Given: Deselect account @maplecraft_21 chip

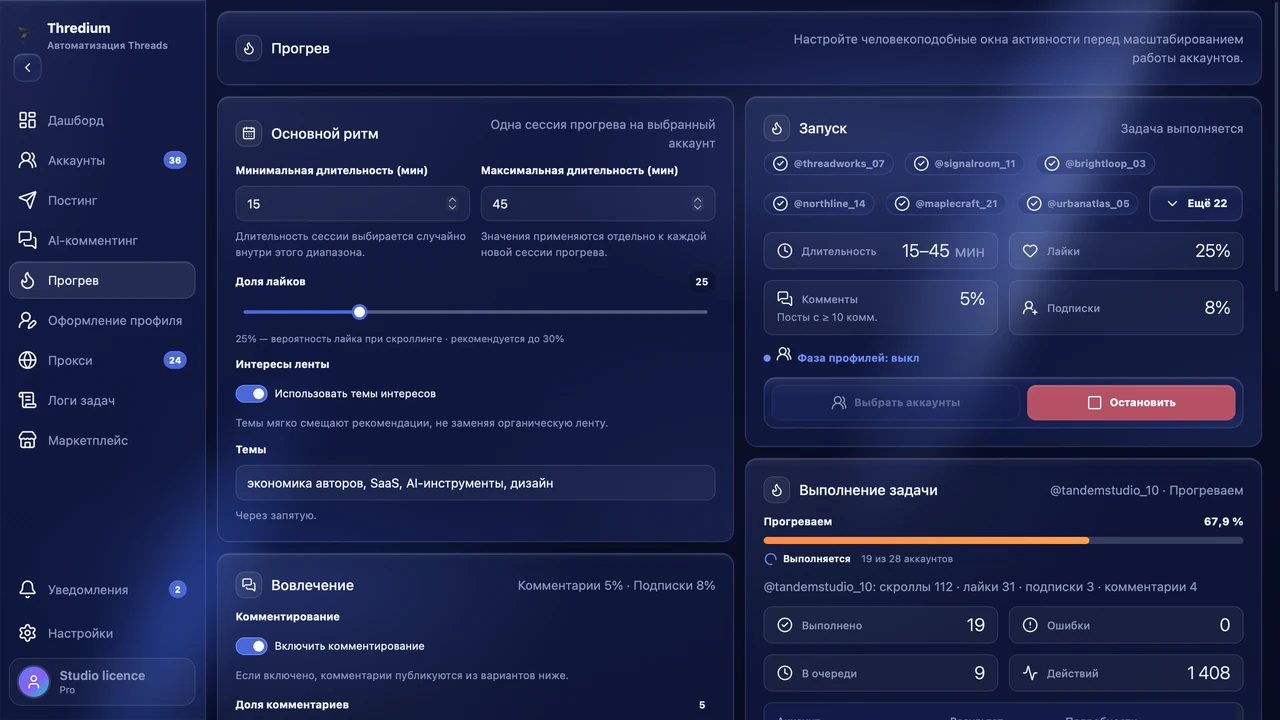Looking at the screenshot, I should 946,203.
